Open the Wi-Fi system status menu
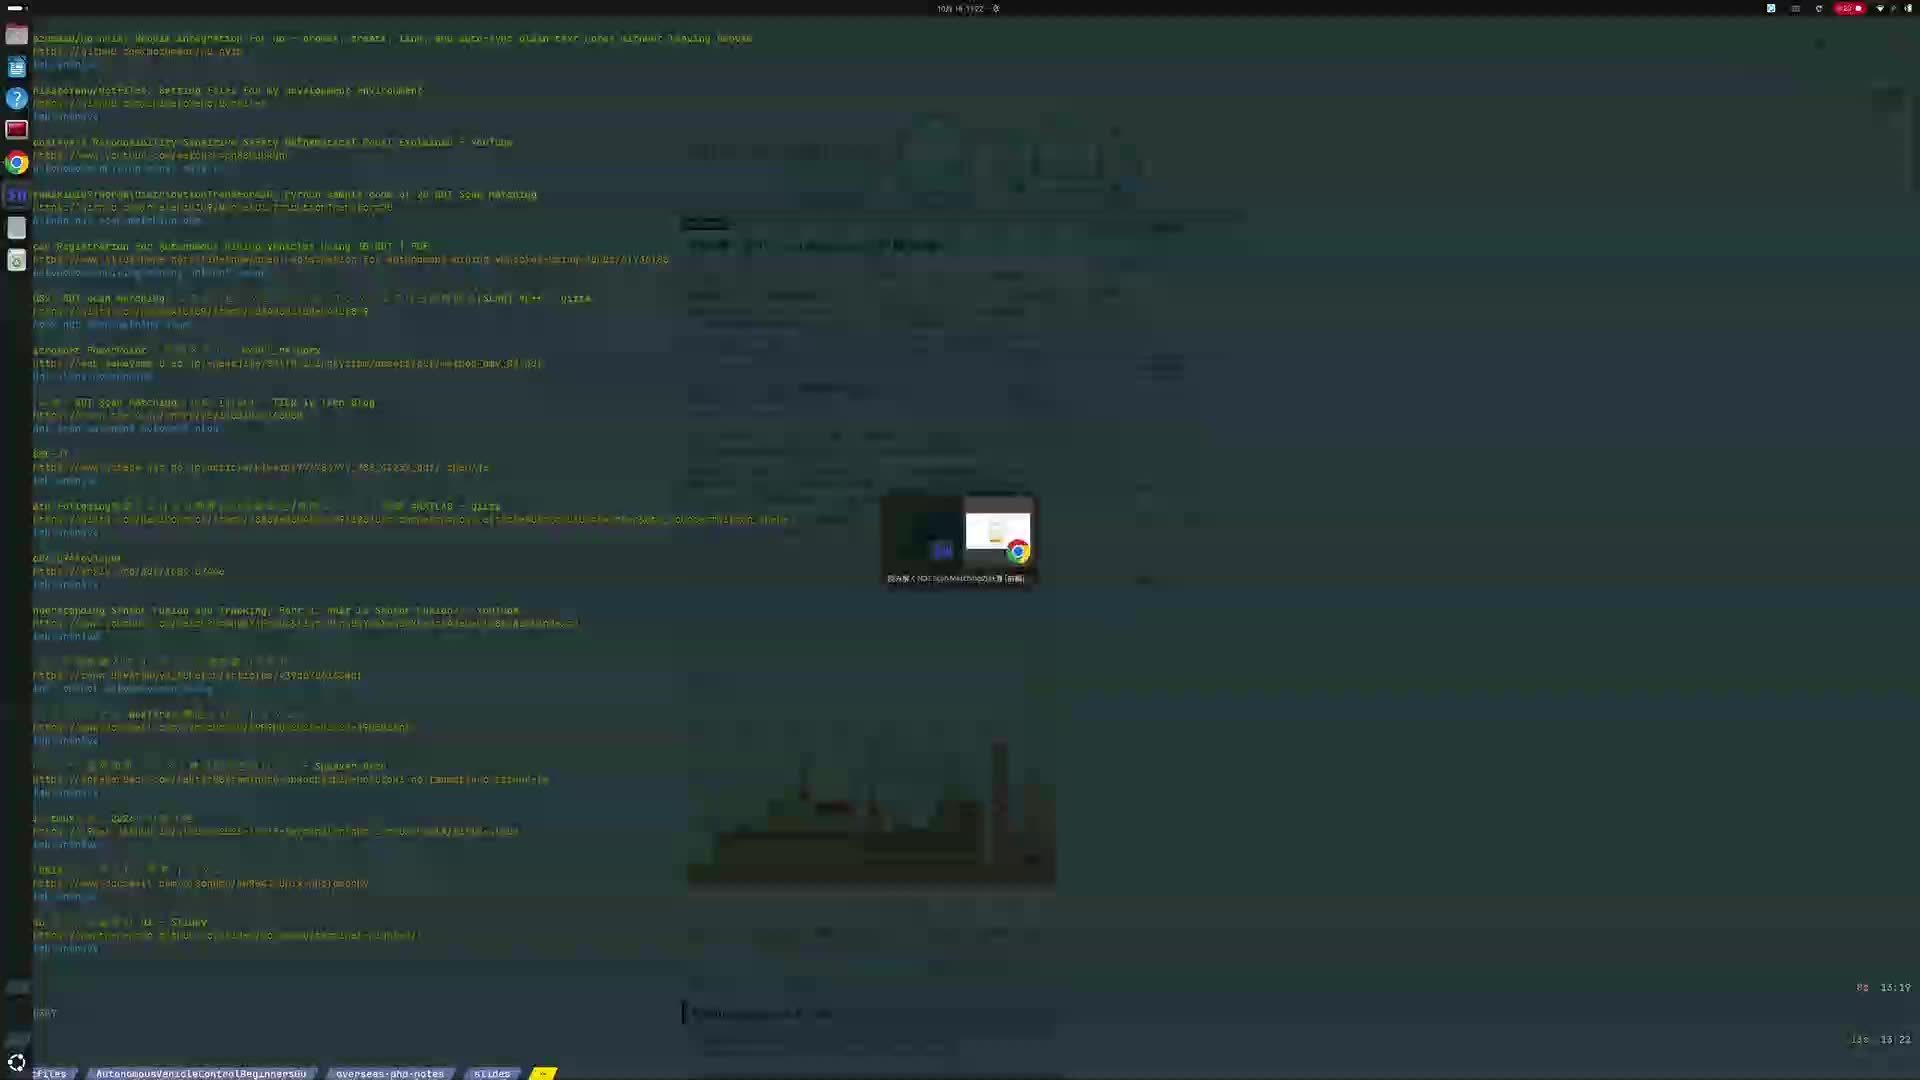 coord(1880,8)
